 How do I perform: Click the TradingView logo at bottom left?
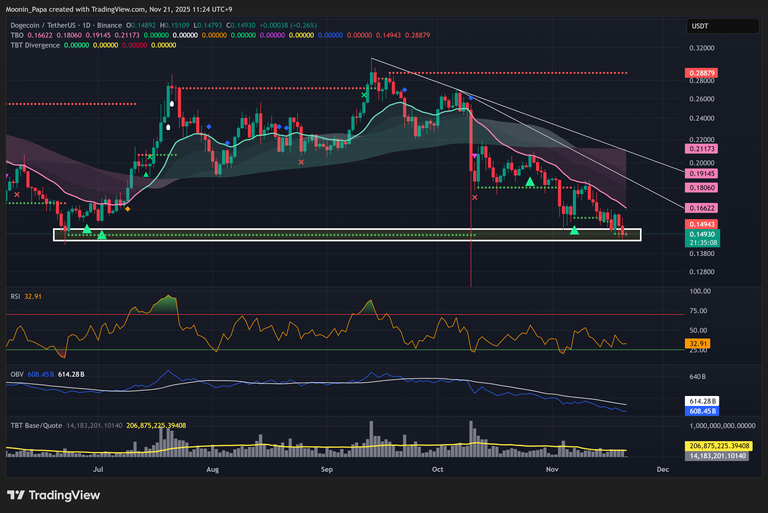pyautogui.click(x=57, y=495)
